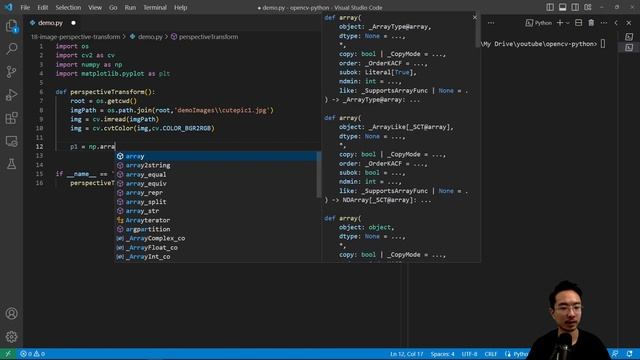640x360 pixels.
Task: Open notifications bell in status bar
Action: pyautogui.click(x=629, y=354)
